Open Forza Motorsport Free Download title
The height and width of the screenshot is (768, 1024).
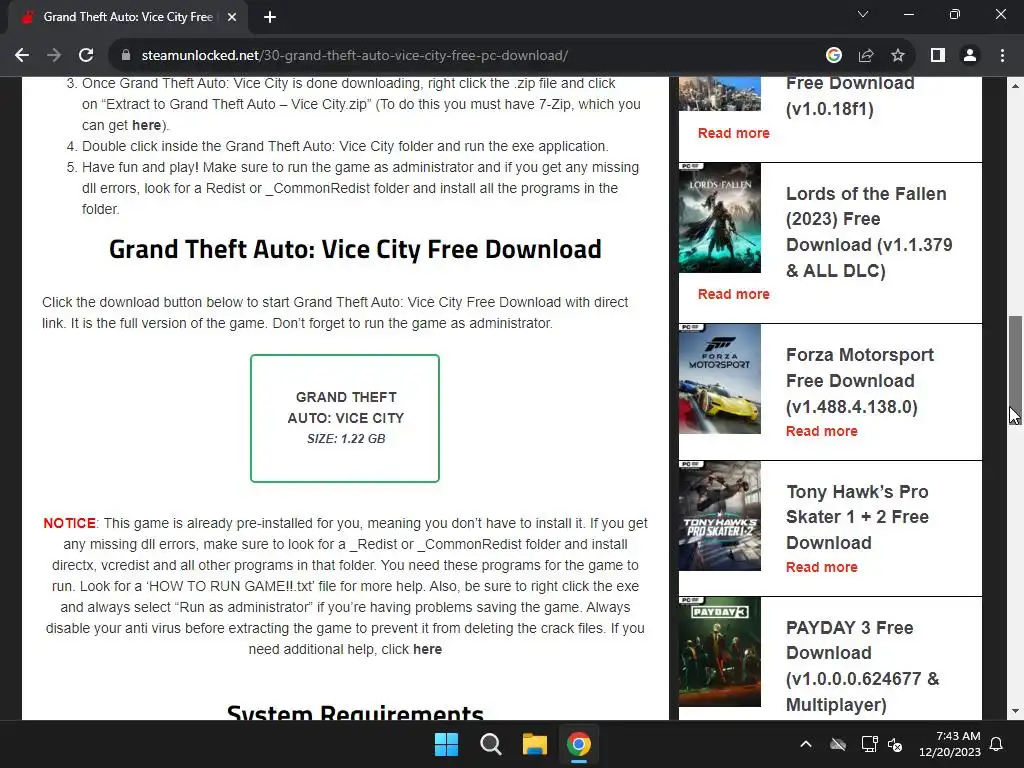pyautogui.click(x=859, y=381)
